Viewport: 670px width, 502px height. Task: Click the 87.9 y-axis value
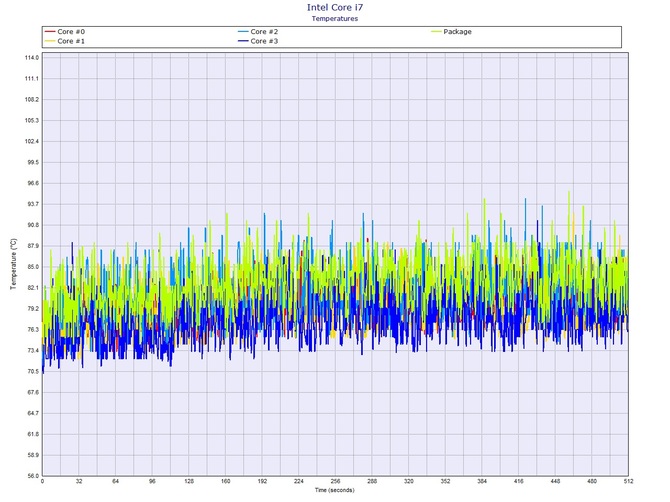[x=33, y=246]
